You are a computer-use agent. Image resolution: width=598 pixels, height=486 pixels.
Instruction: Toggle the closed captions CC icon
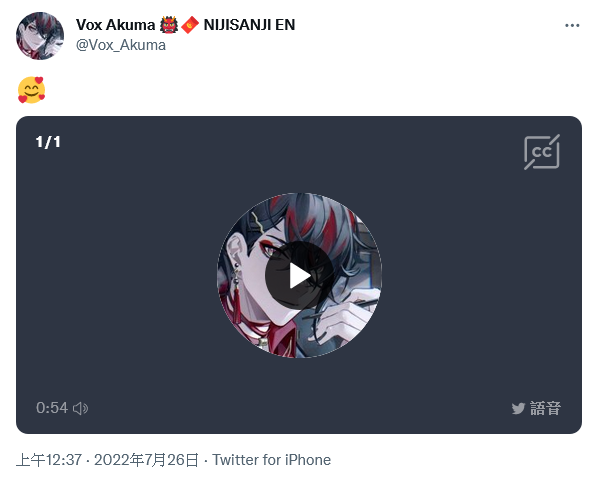pyautogui.click(x=542, y=152)
